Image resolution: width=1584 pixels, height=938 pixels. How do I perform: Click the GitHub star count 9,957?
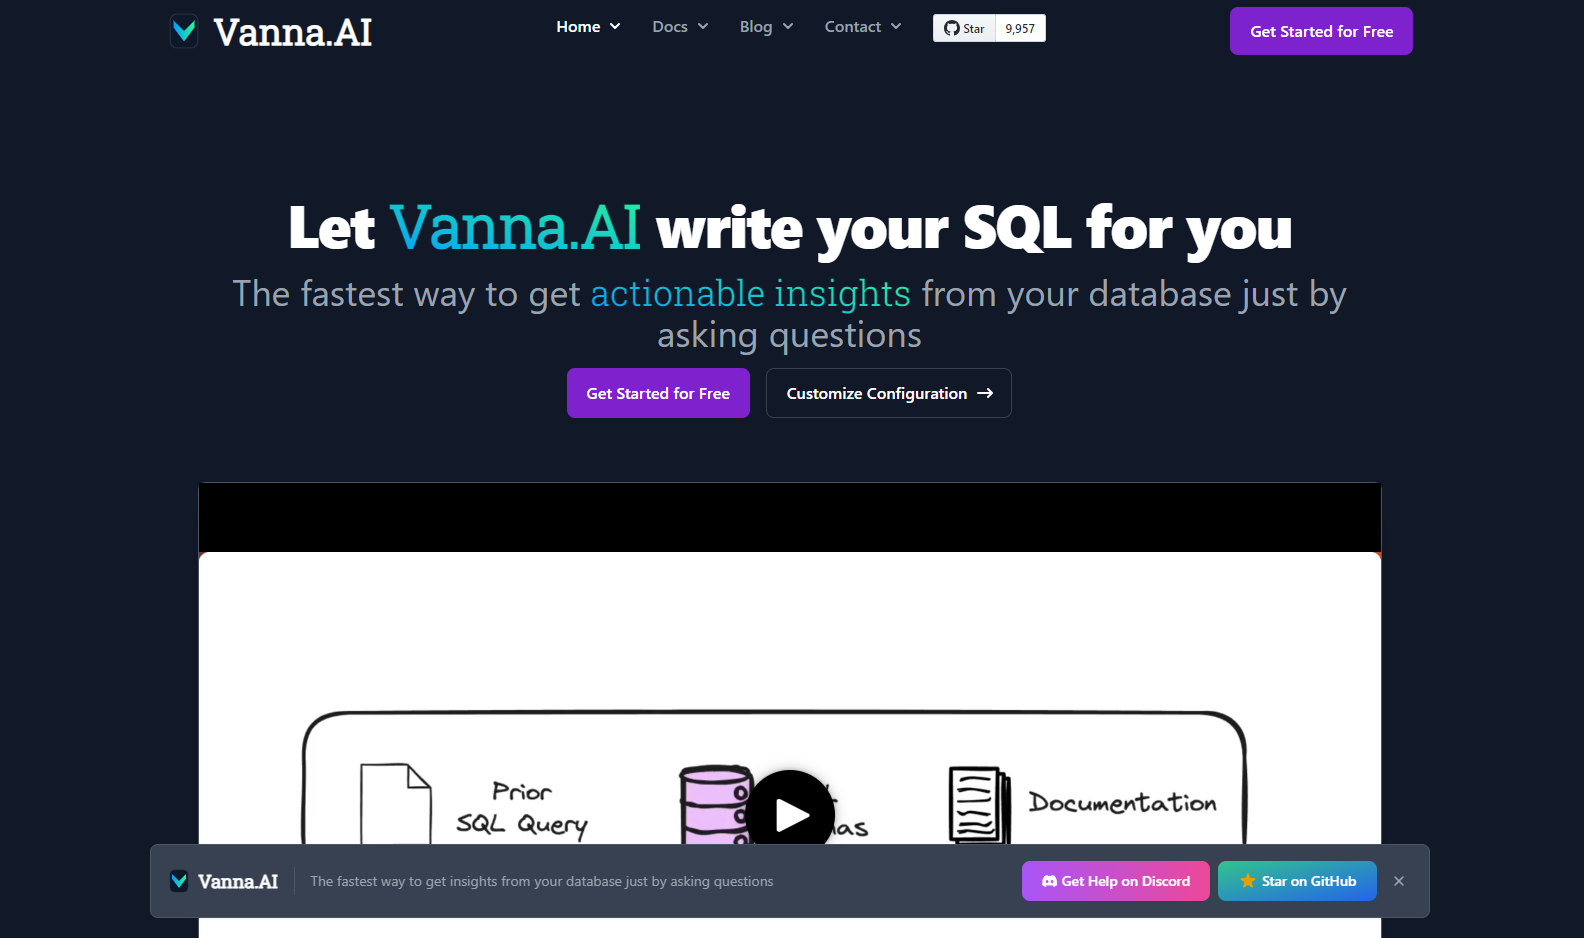(x=1020, y=28)
